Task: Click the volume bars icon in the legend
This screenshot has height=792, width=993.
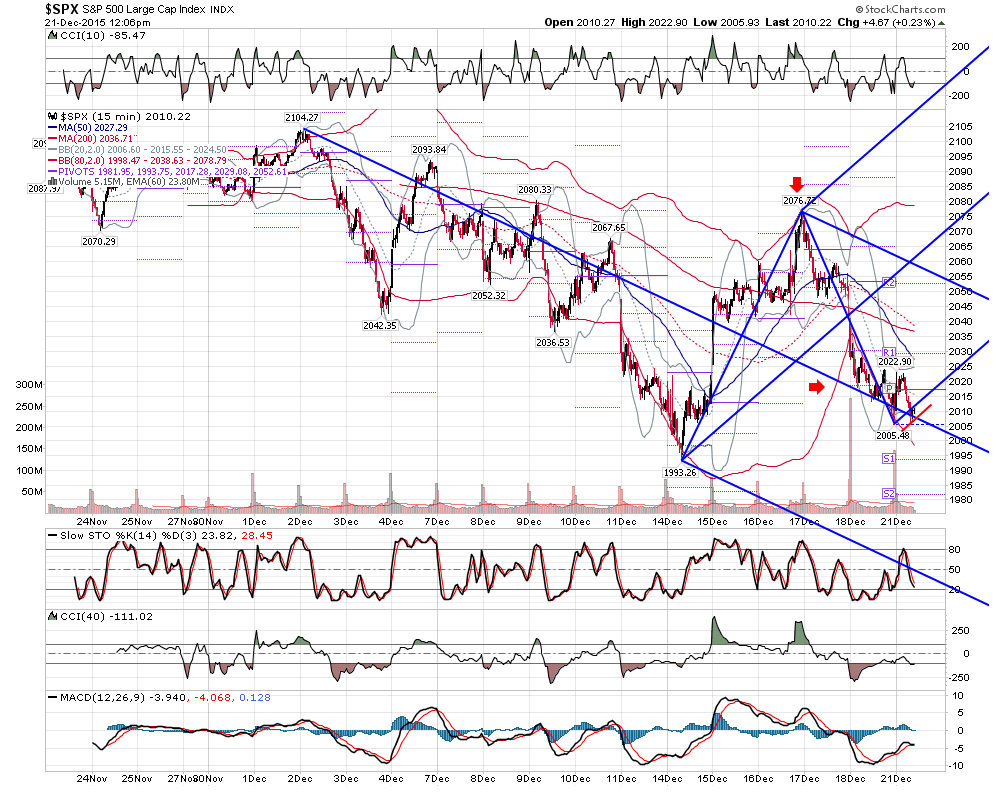Action: tap(53, 182)
